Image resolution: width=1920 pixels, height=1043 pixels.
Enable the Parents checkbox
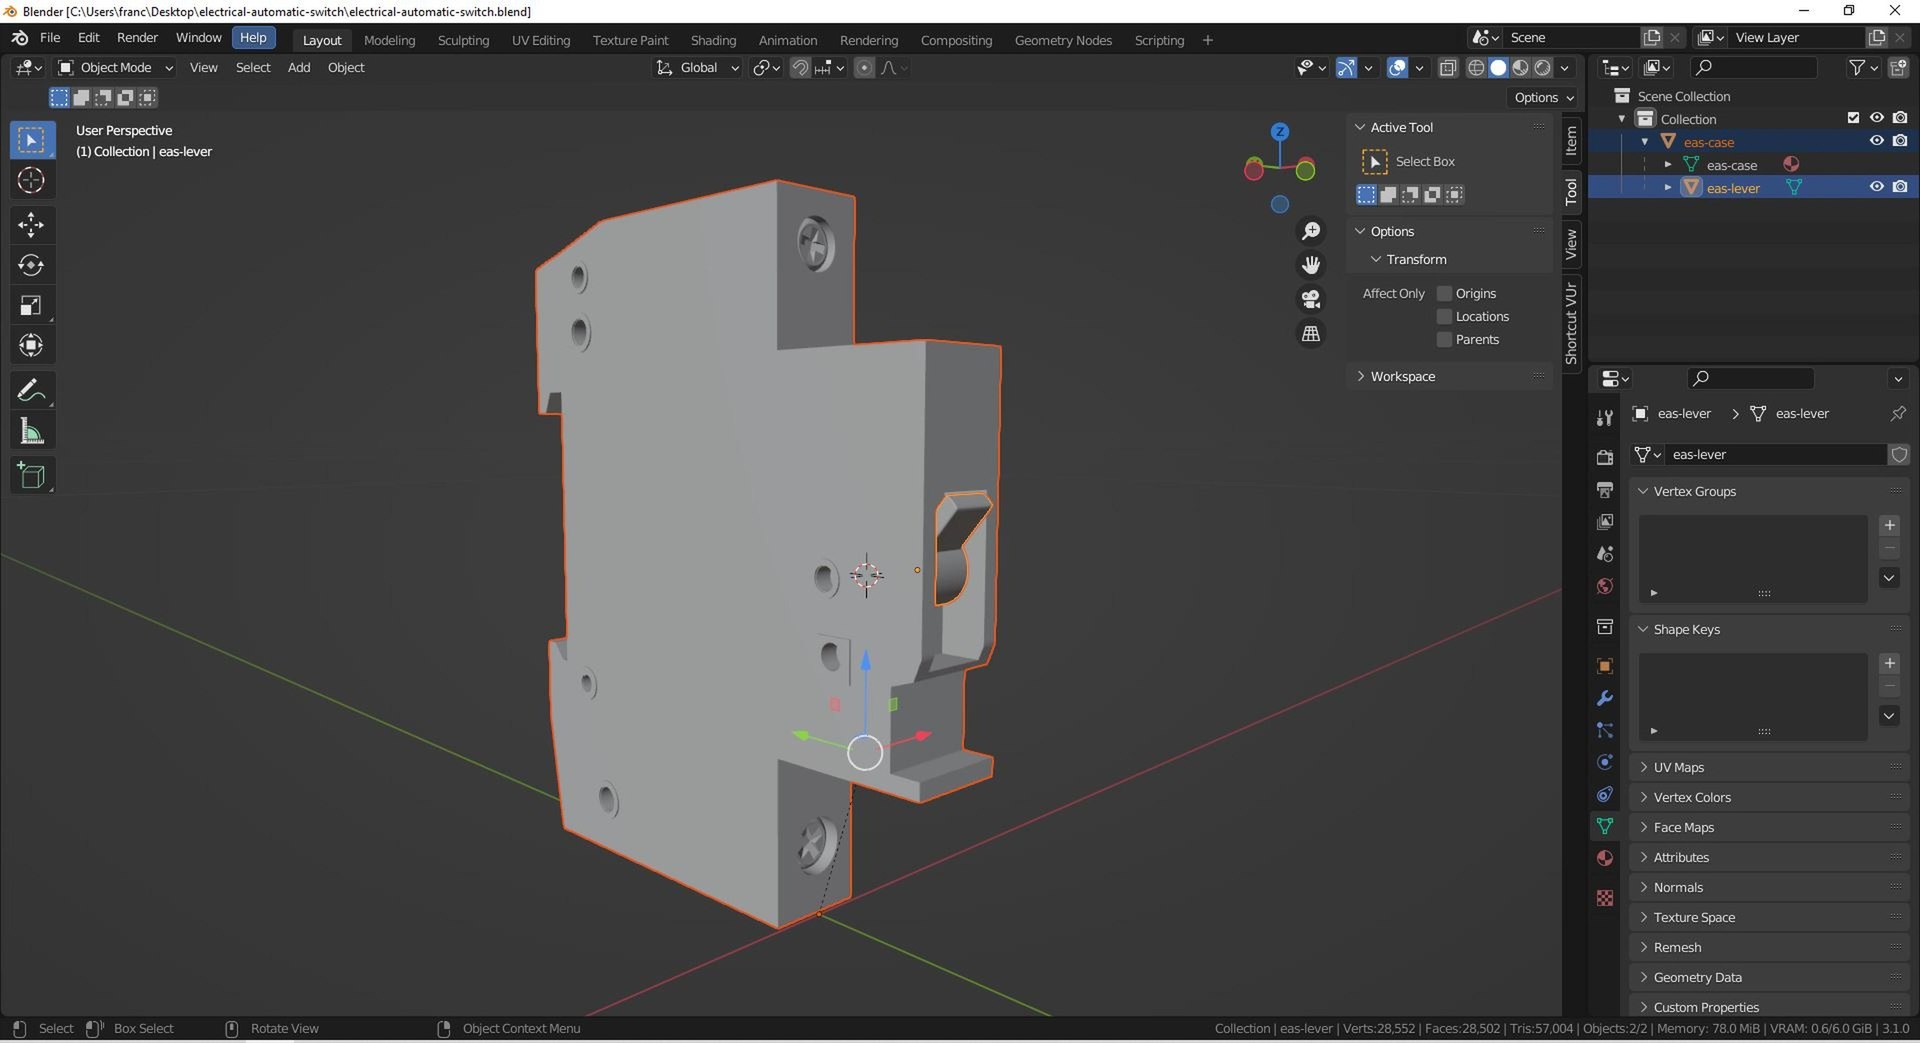[x=1444, y=339]
